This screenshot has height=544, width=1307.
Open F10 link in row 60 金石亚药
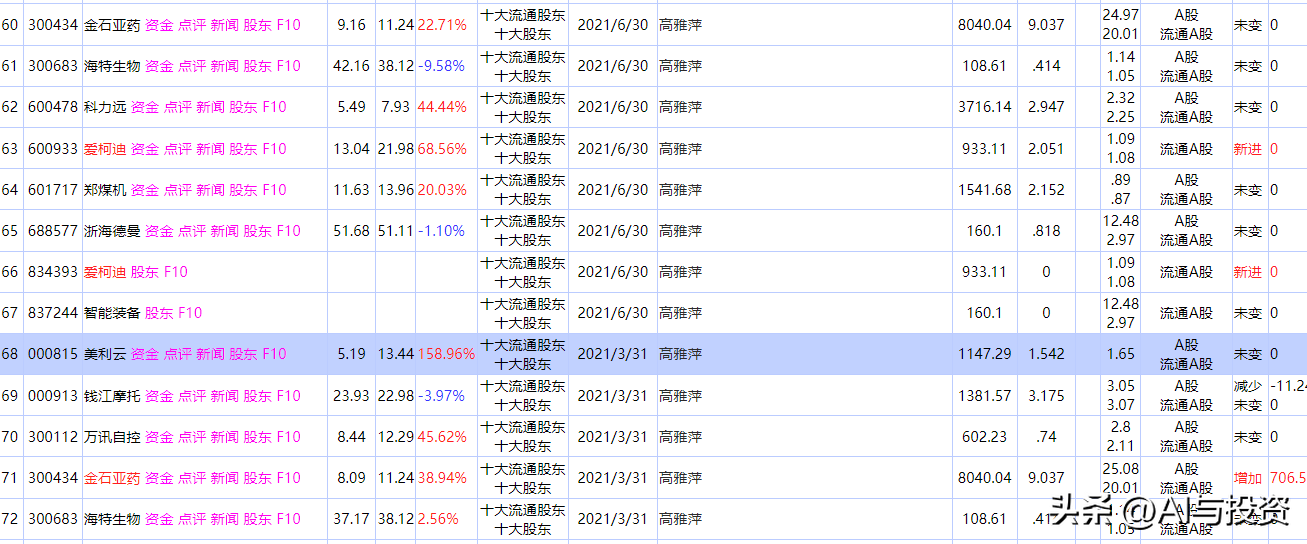[x=288, y=24]
